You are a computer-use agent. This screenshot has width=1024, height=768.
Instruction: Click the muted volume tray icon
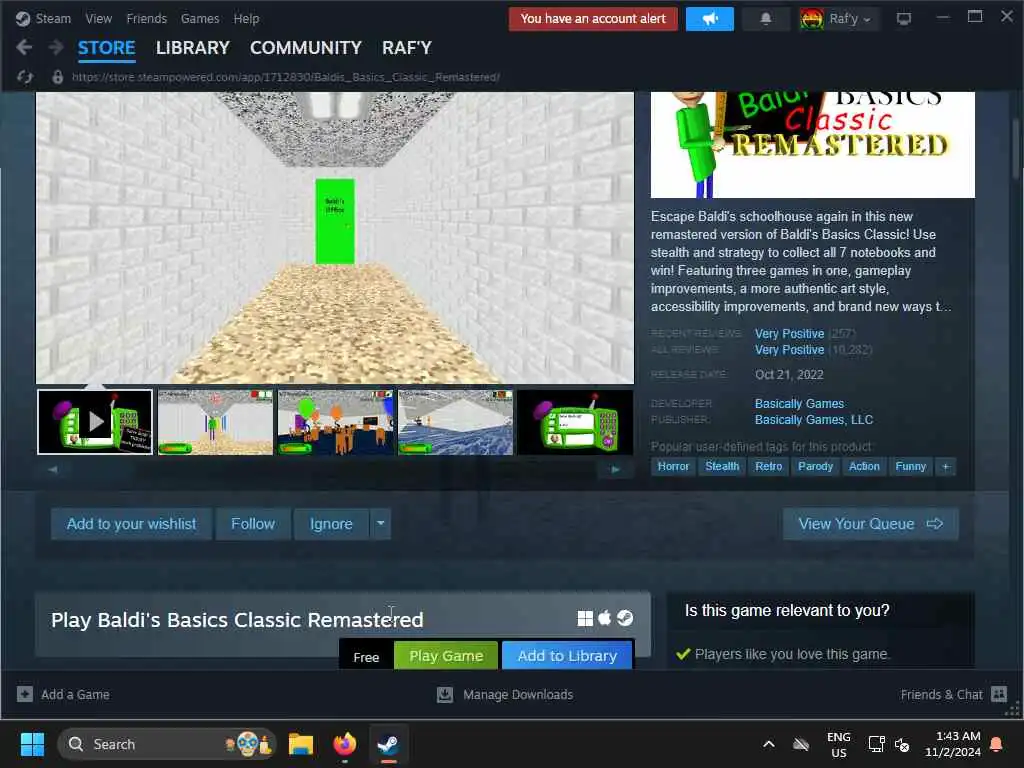(x=902, y=744)
